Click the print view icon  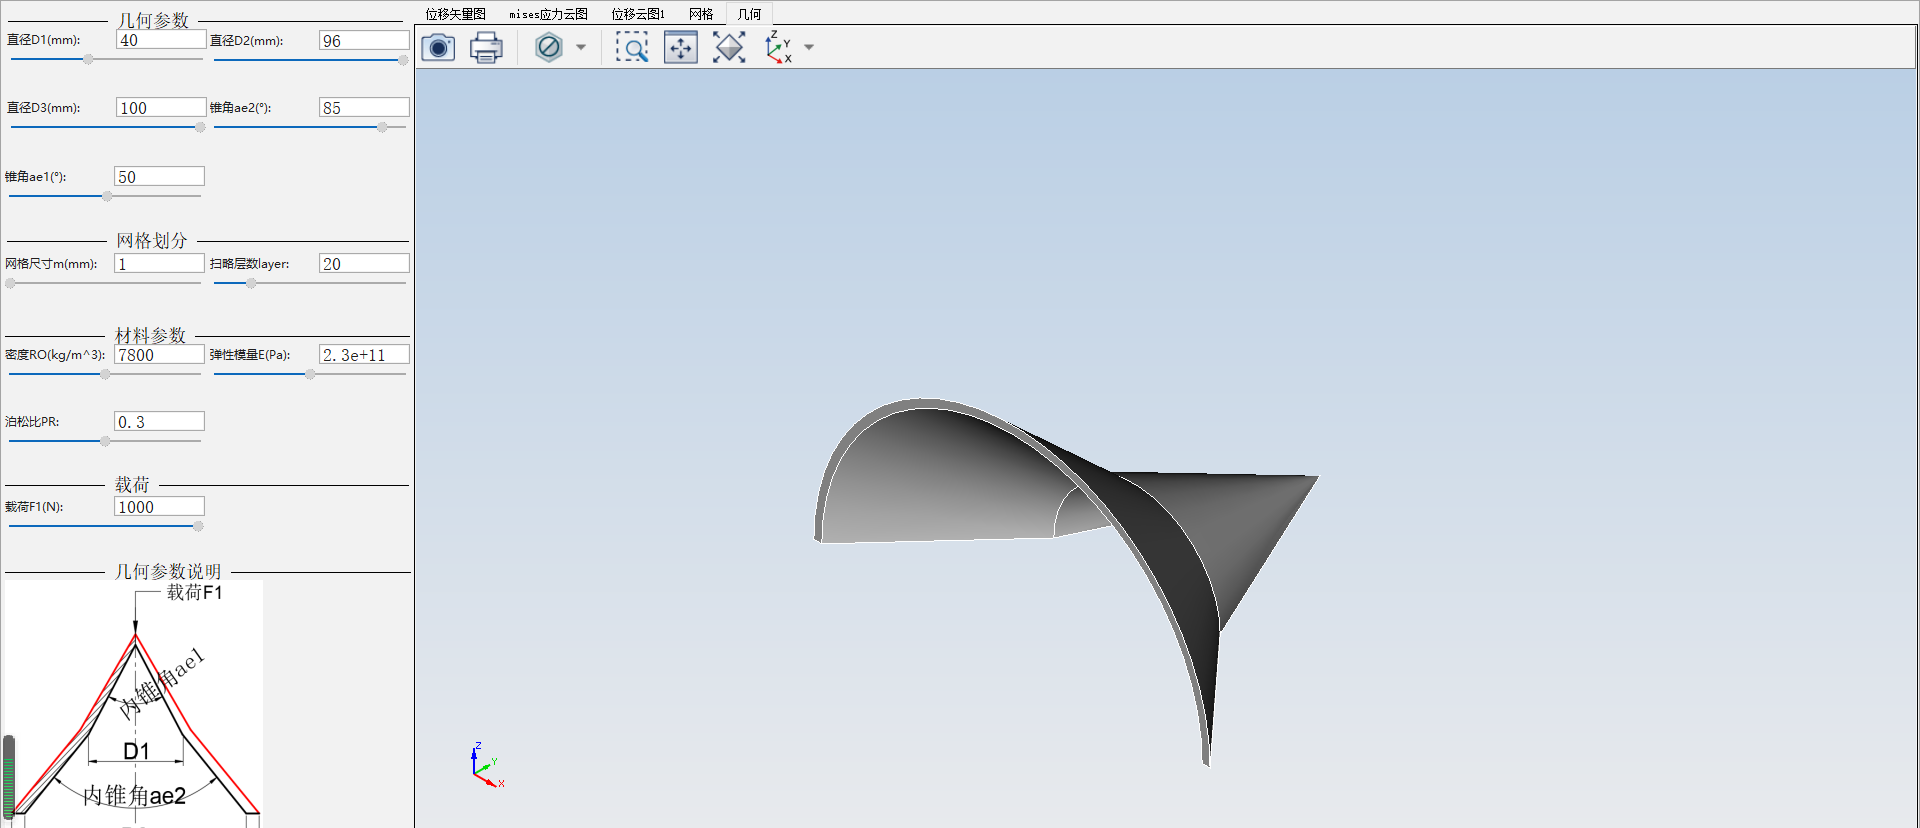(x=486, y=47)
